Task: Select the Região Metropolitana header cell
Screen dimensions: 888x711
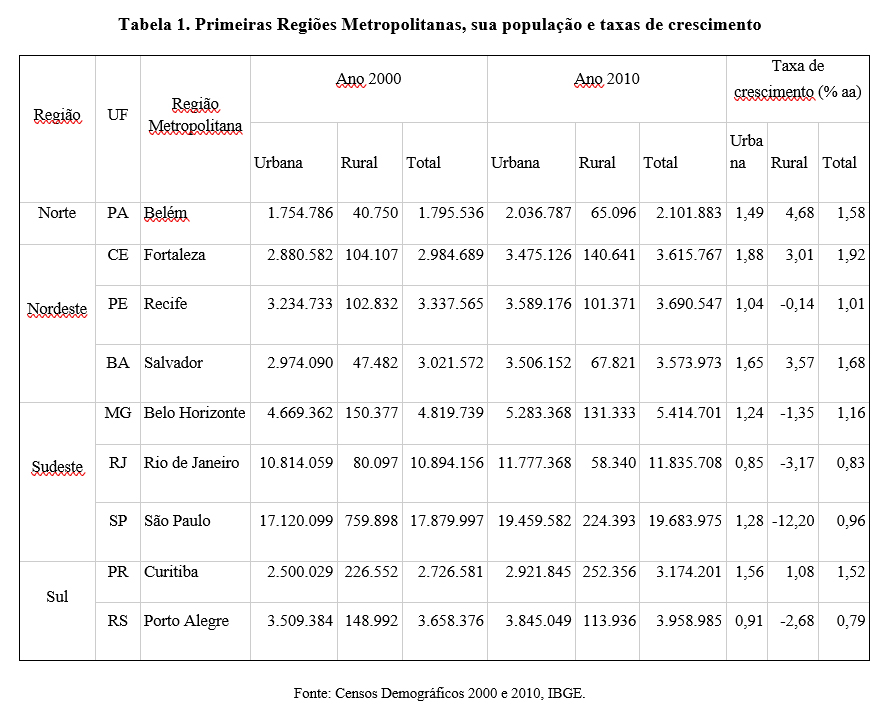Action: point(195,115)
